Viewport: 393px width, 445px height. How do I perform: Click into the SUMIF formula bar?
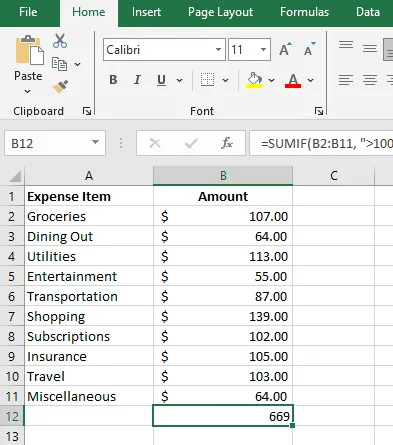[321, 143]
